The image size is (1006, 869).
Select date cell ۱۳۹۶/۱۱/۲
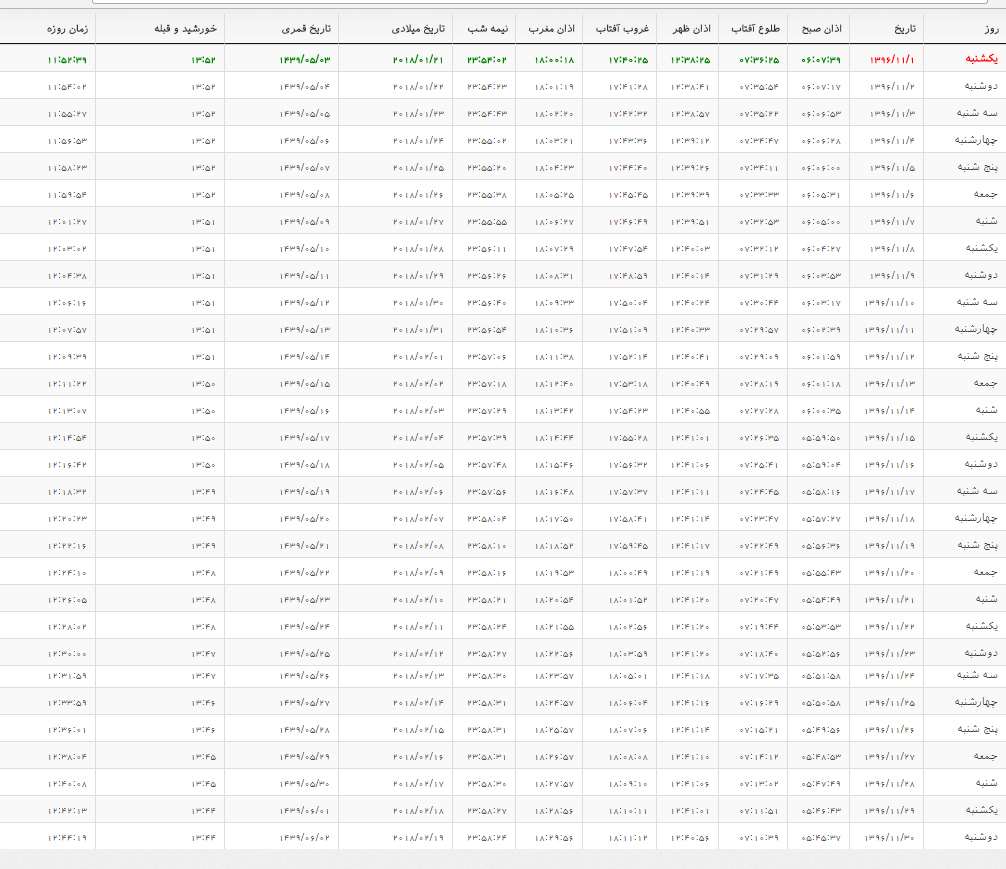(892, 87)
